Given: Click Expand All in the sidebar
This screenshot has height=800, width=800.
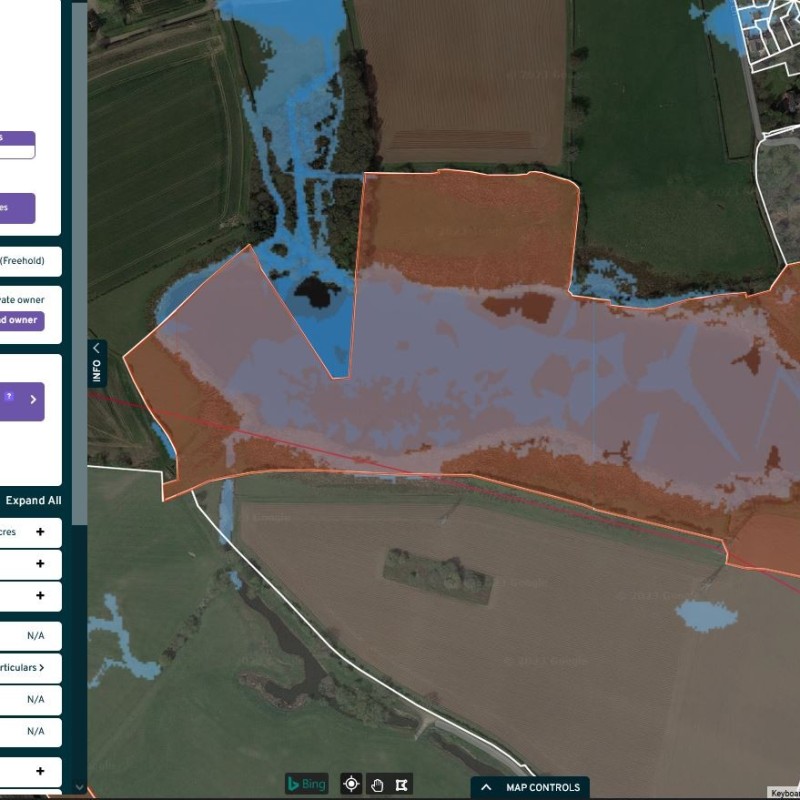Looking at the screenshot, I should [x=33, y=501].
